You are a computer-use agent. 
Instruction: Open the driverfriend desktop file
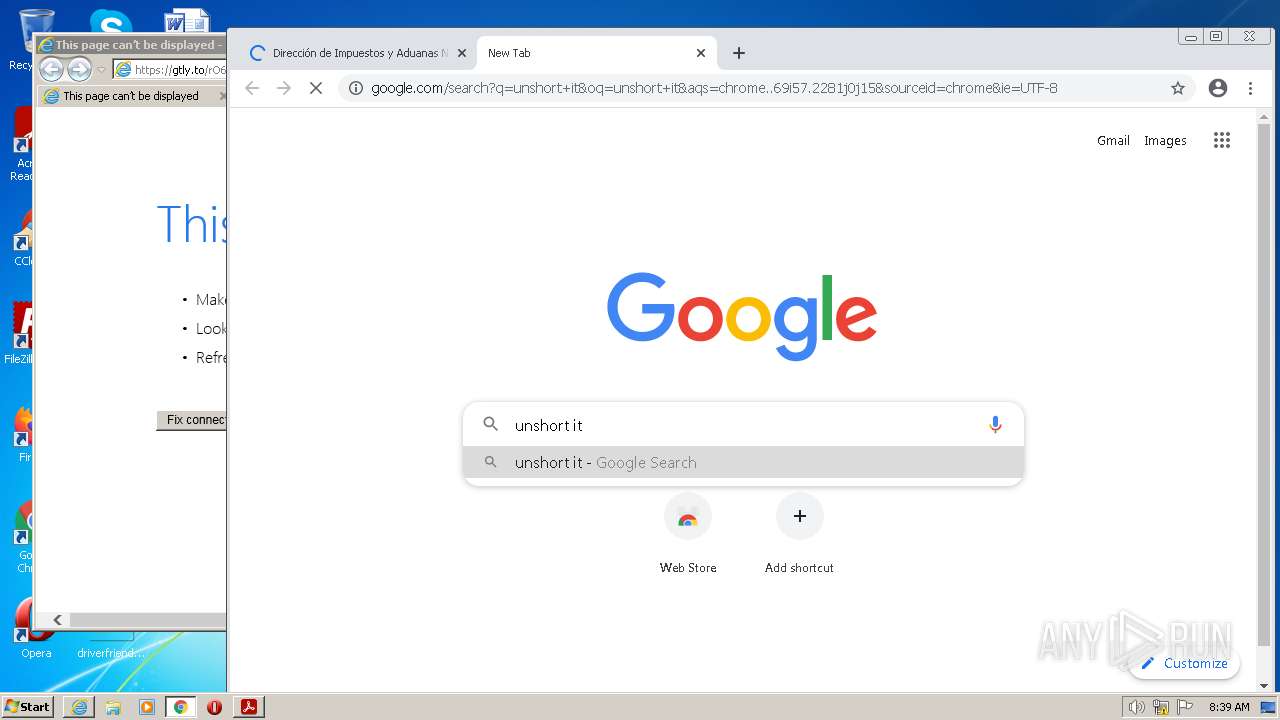[111, 646]
